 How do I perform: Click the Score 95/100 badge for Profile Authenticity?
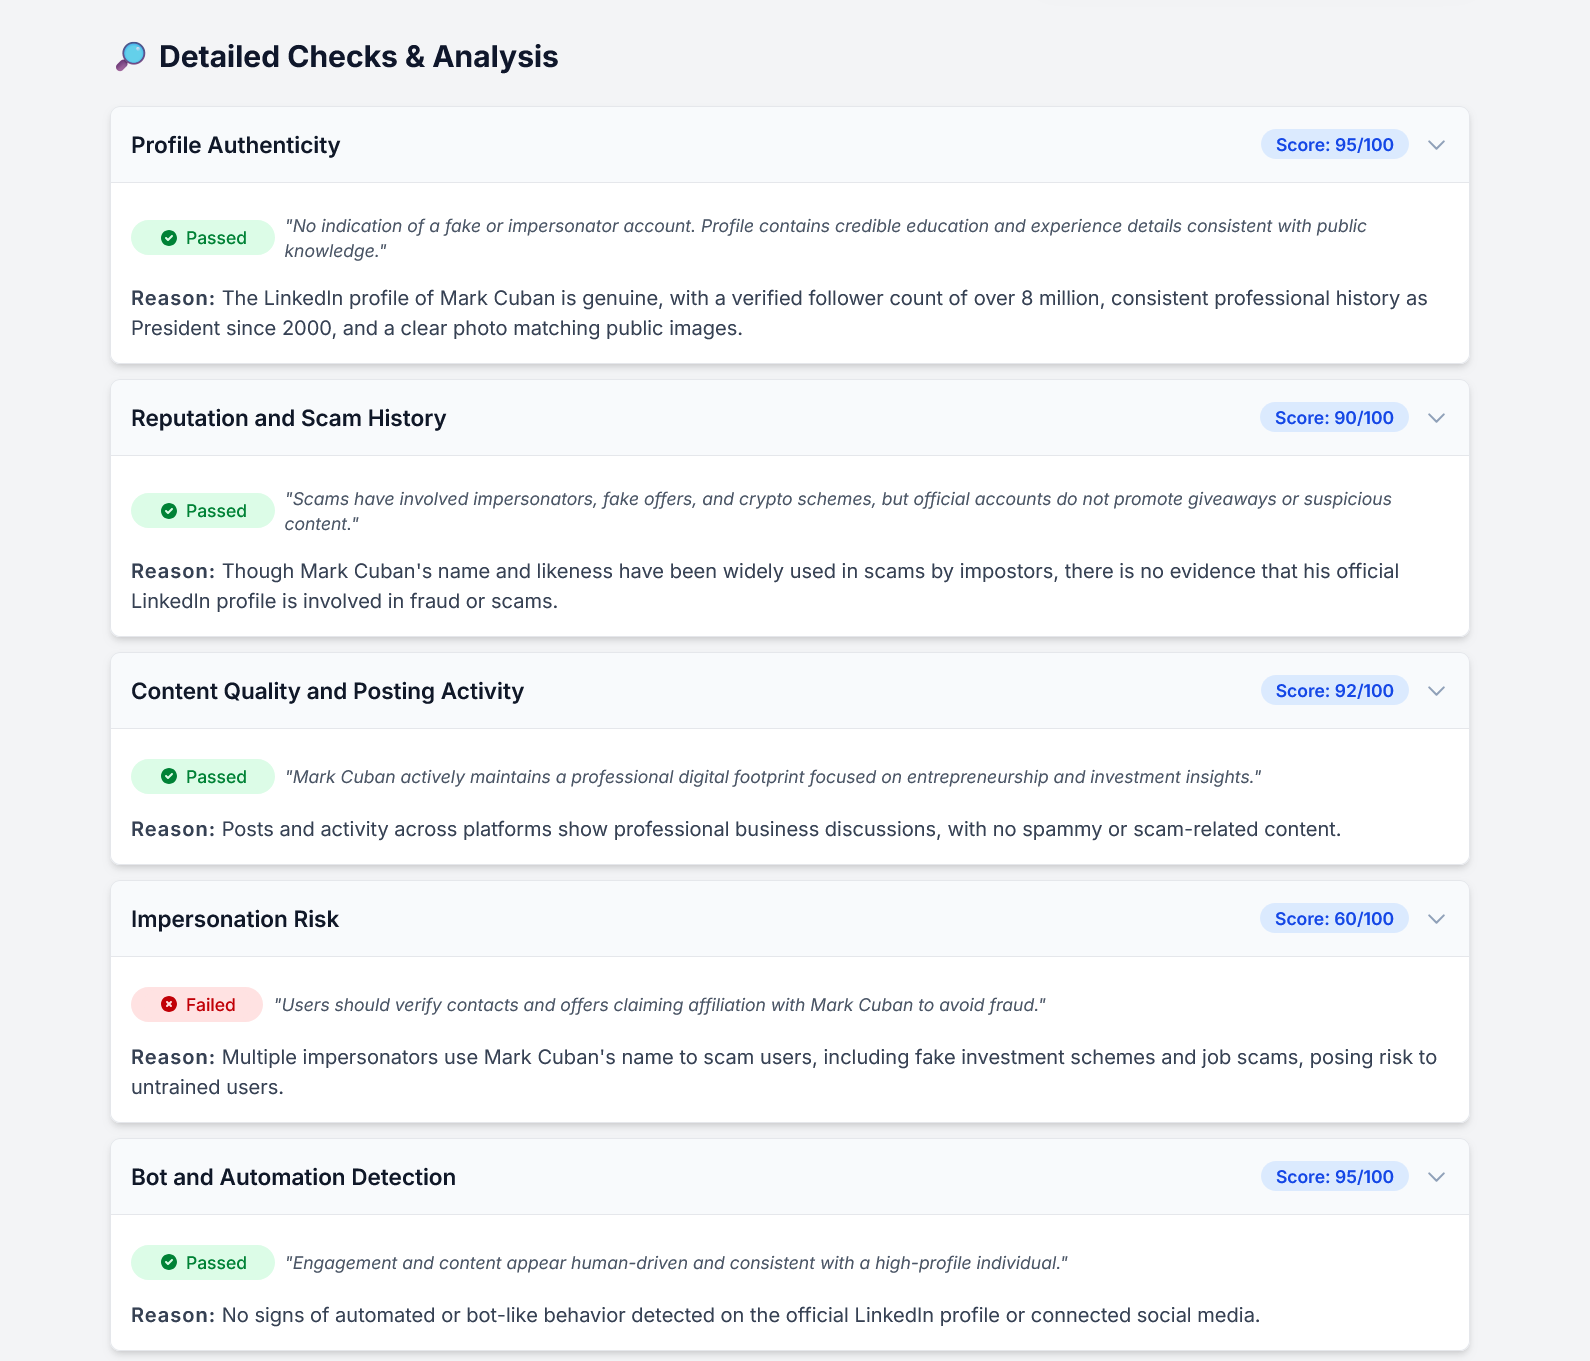coord(1334,144)
